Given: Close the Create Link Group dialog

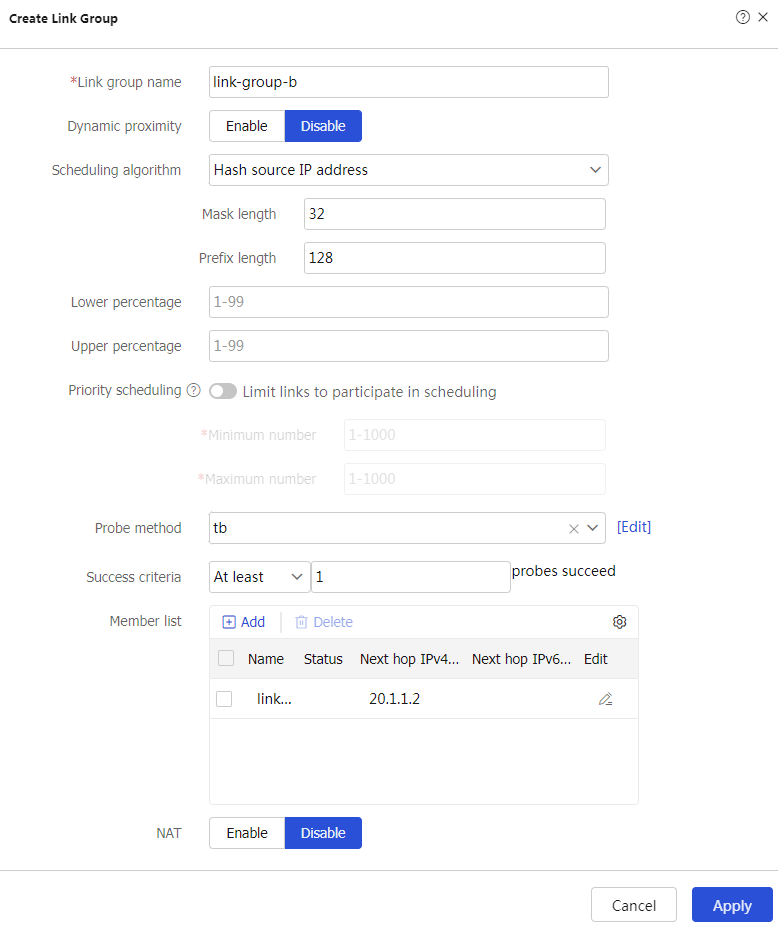Looking at the screenshot, I should [763, 17].
